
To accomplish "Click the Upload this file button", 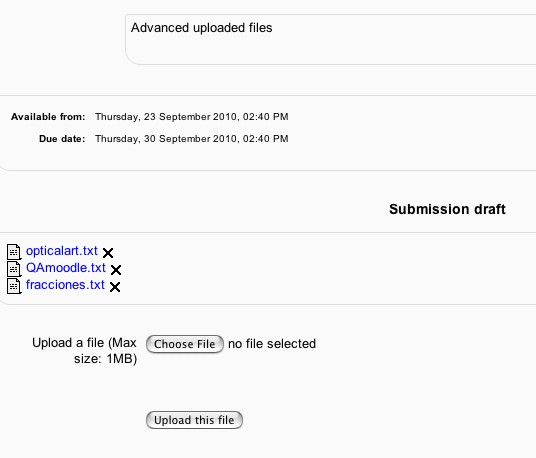I will (194, 420).
